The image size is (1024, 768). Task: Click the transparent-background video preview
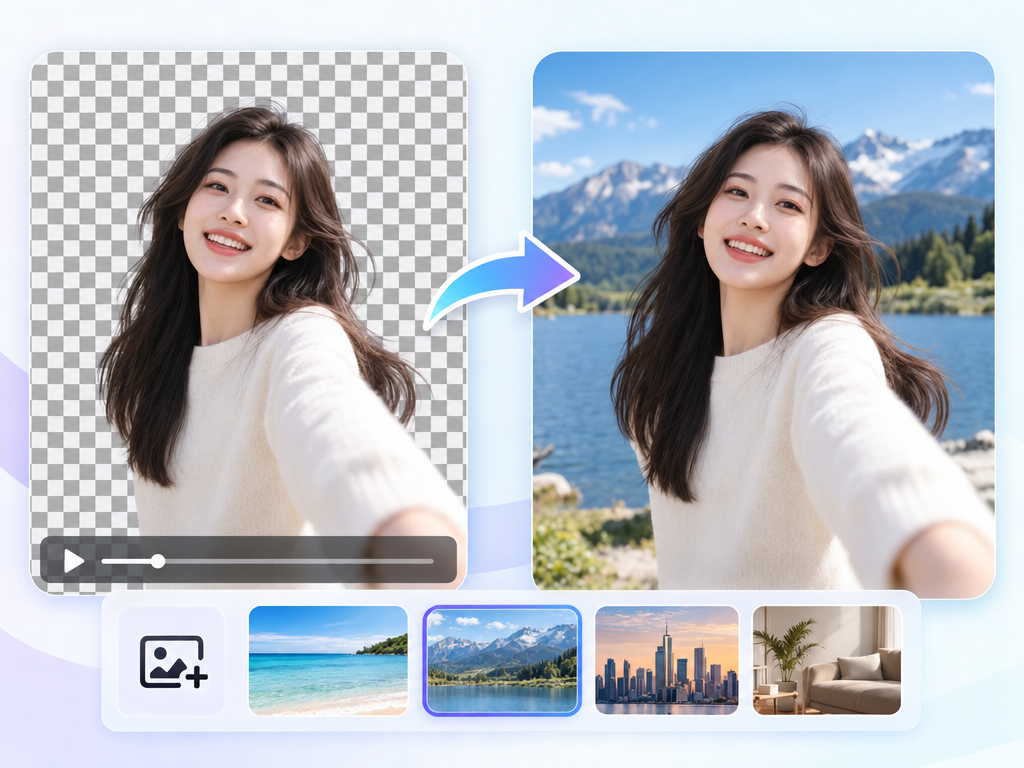(249, 323)
